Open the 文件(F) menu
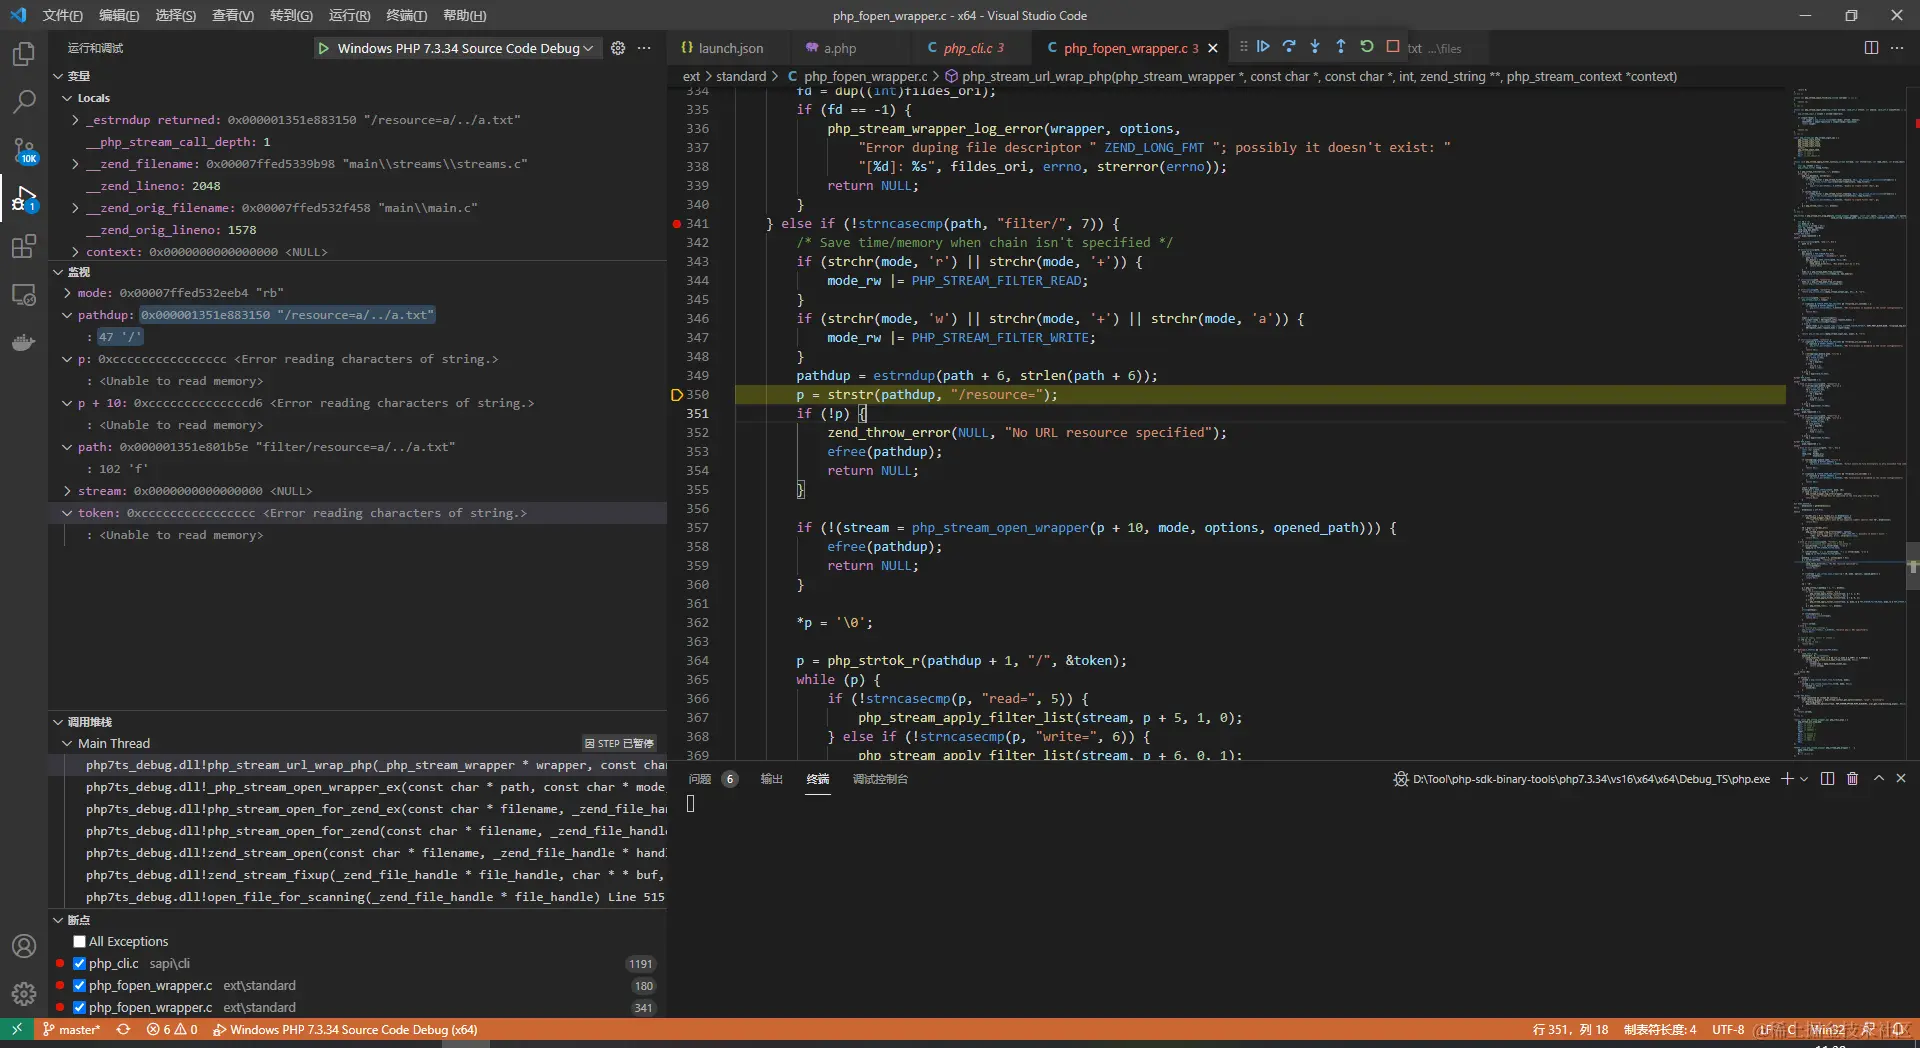 (63, 15)
